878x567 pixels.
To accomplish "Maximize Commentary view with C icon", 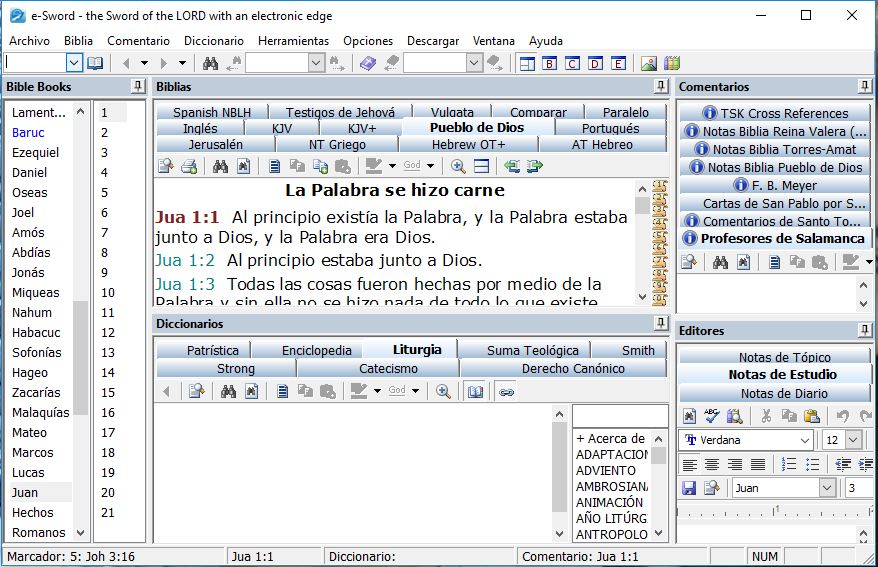I will click(x=572, y=63).
